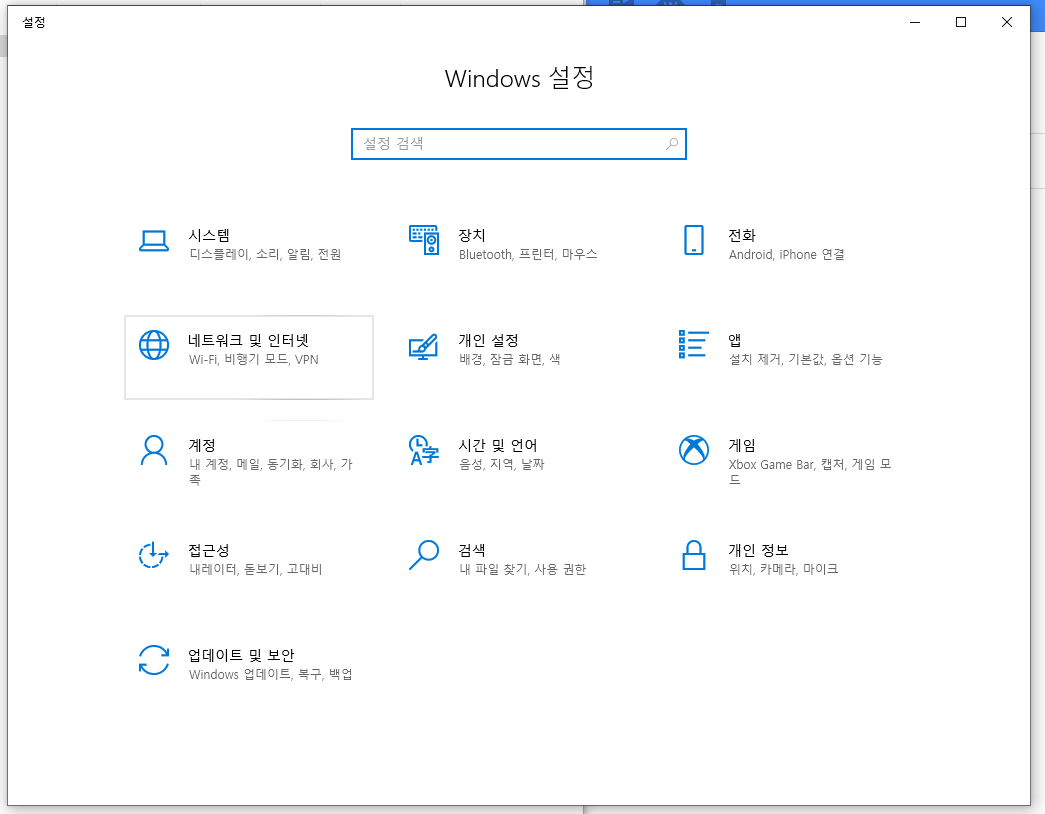Viewport: 1045px width, 814px height.
Task: Open the 검색 magnifier category icon
Action: click(x=424, y=555)
